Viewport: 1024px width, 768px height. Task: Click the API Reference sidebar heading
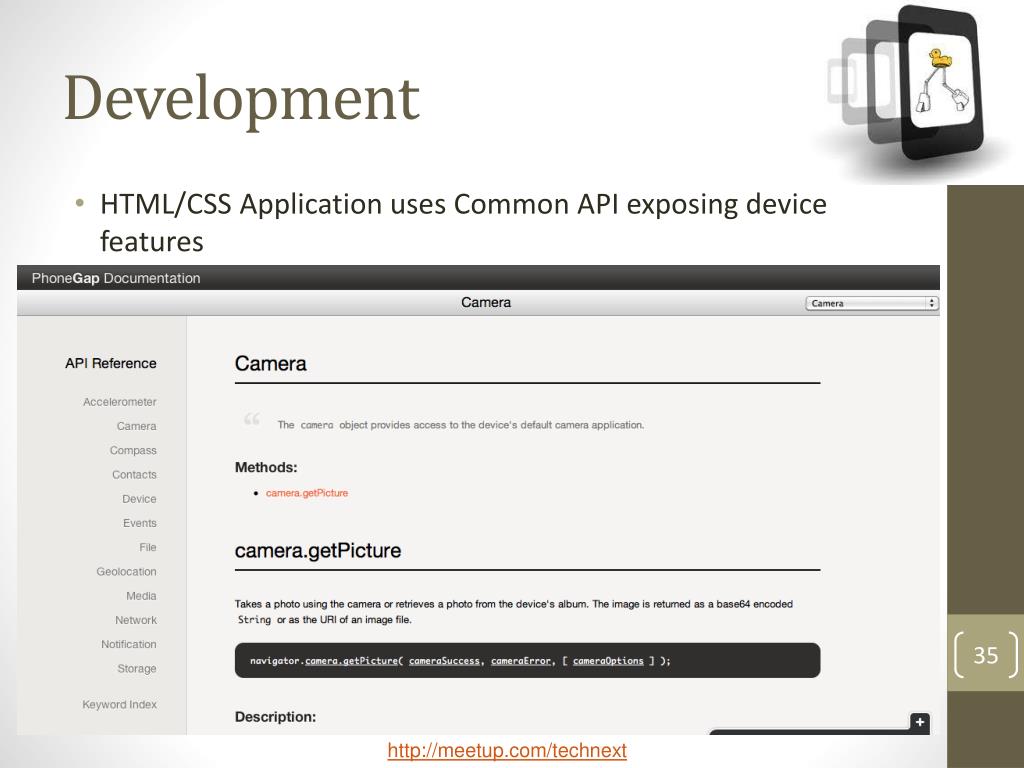tap(110, 363)
